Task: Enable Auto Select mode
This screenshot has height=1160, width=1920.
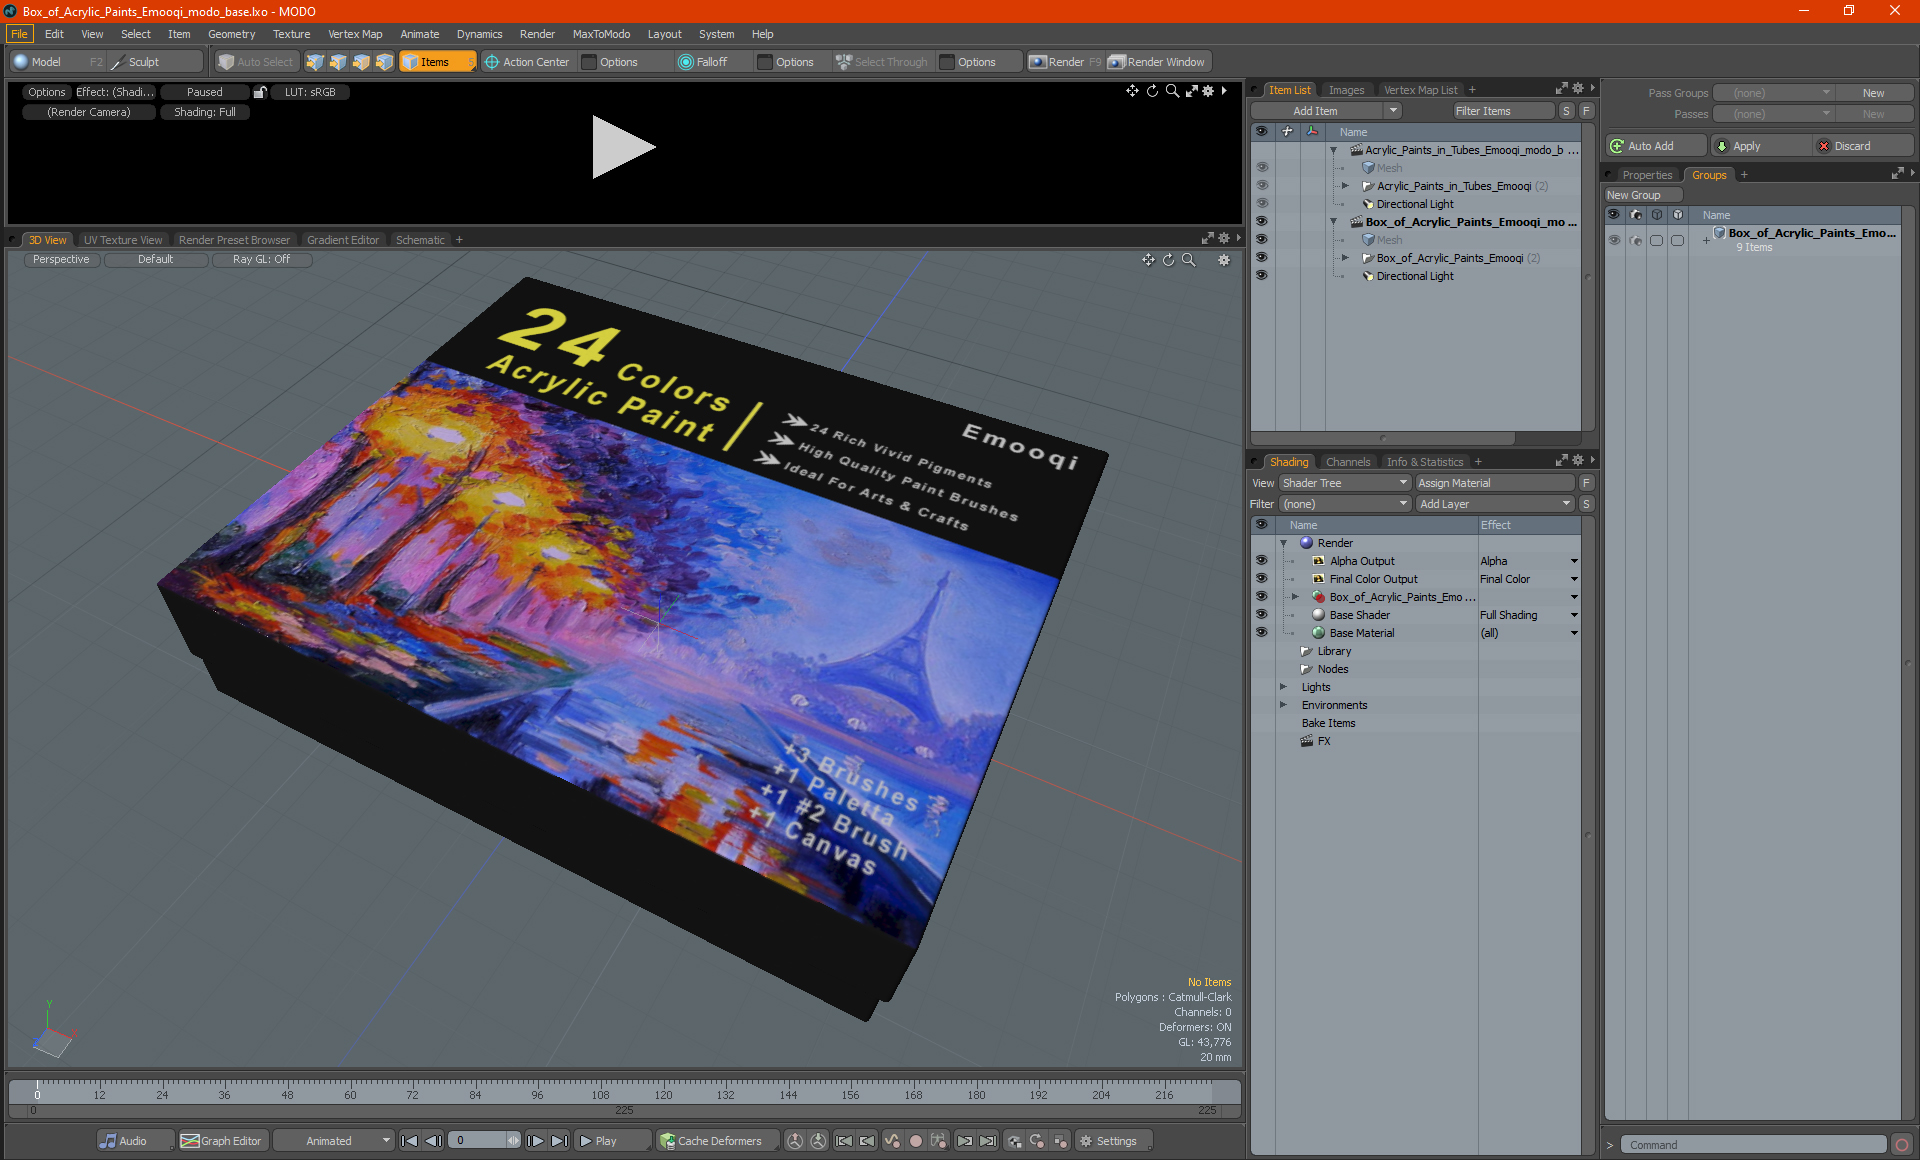Action: (x=256, y=62)
